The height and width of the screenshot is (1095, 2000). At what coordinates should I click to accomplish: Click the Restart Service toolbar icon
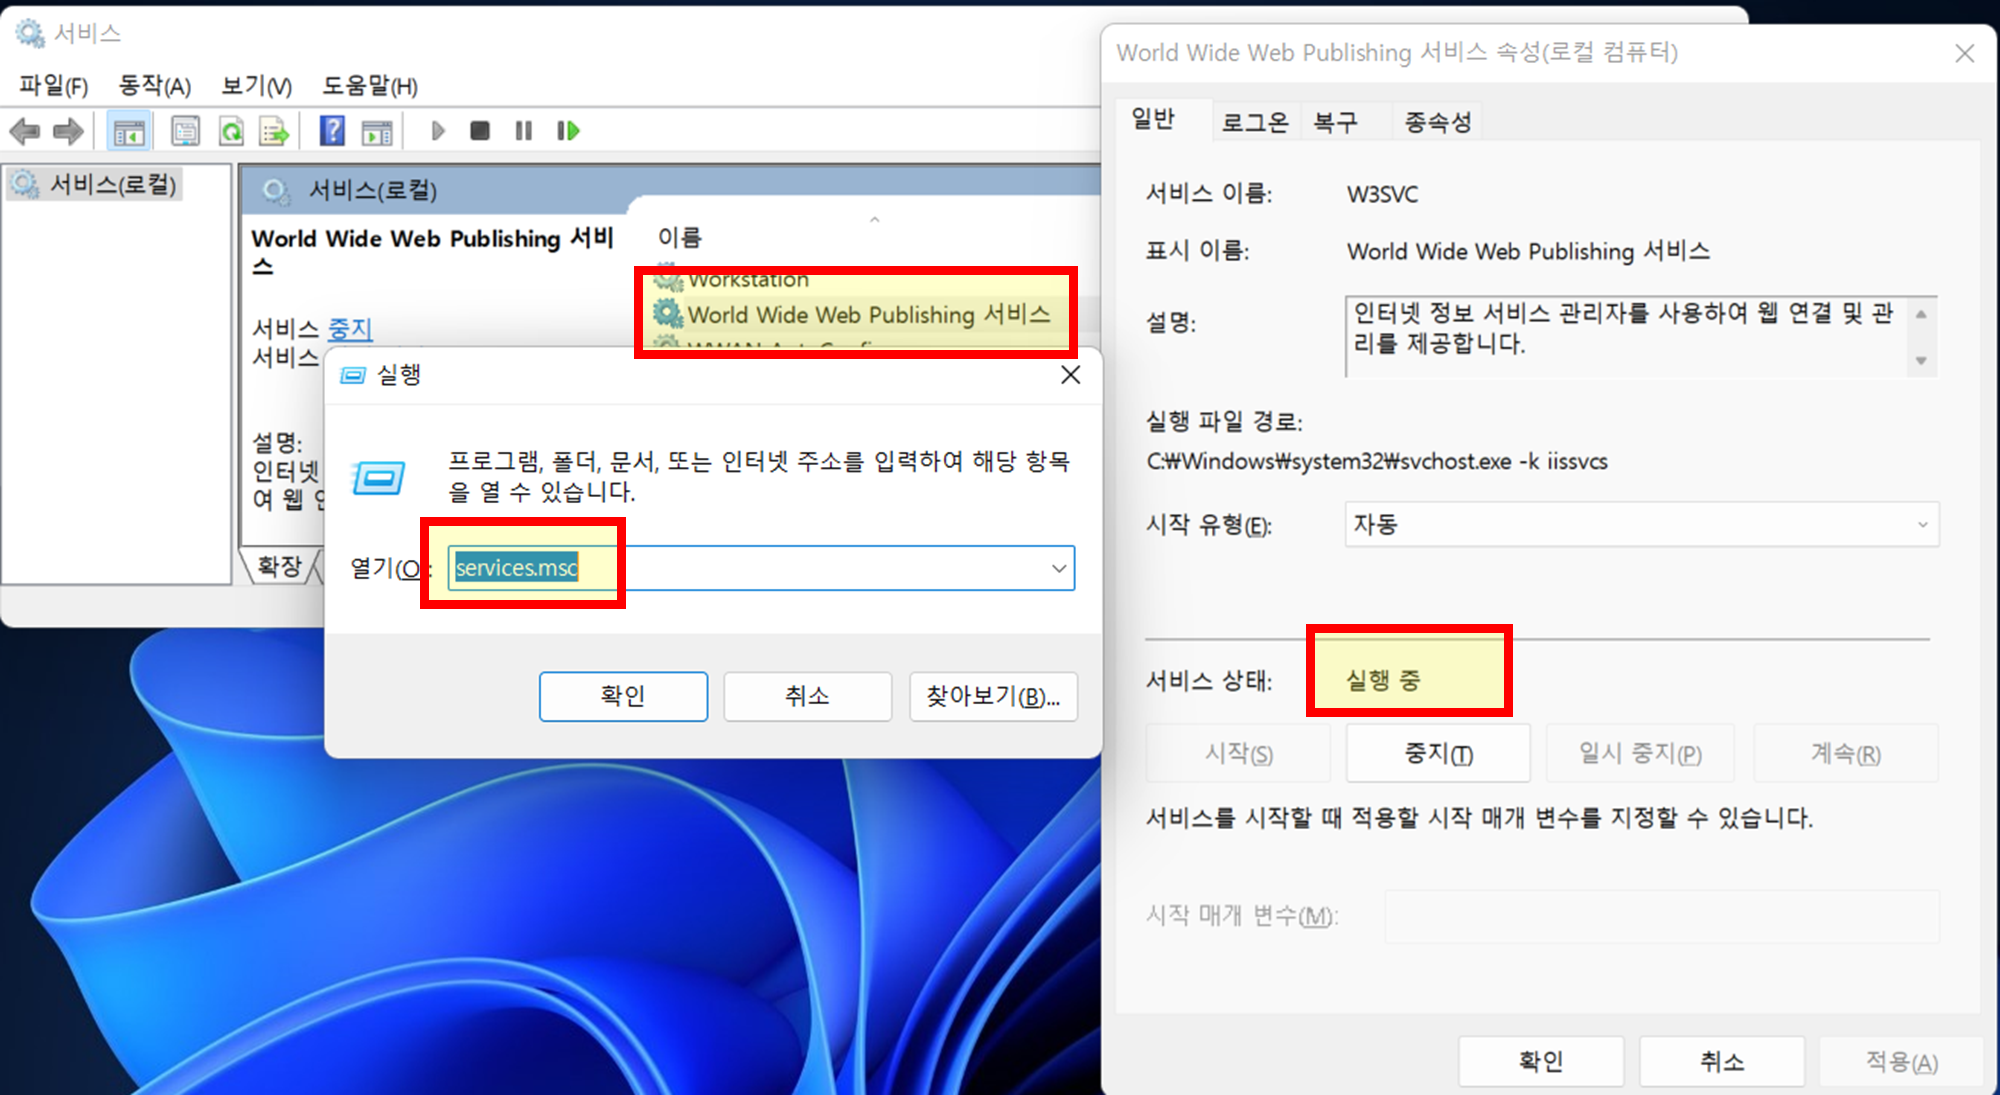coord(568,131)
